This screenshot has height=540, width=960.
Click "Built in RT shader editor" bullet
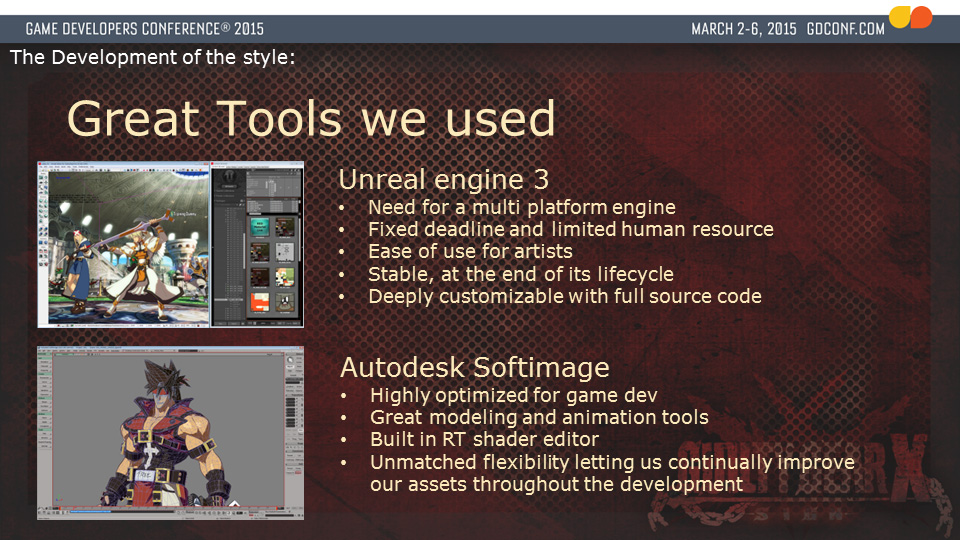(x=484, y=440)
